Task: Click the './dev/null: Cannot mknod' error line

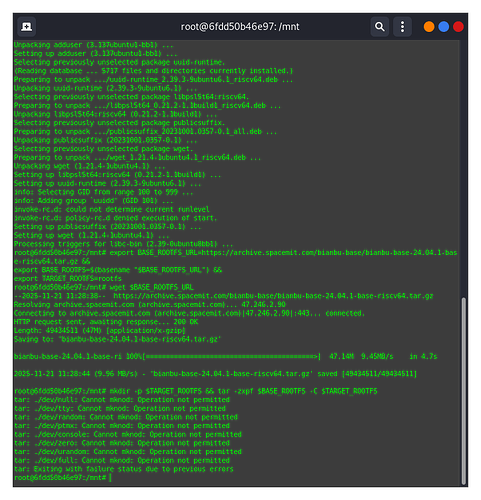Action: click(122, 400)
